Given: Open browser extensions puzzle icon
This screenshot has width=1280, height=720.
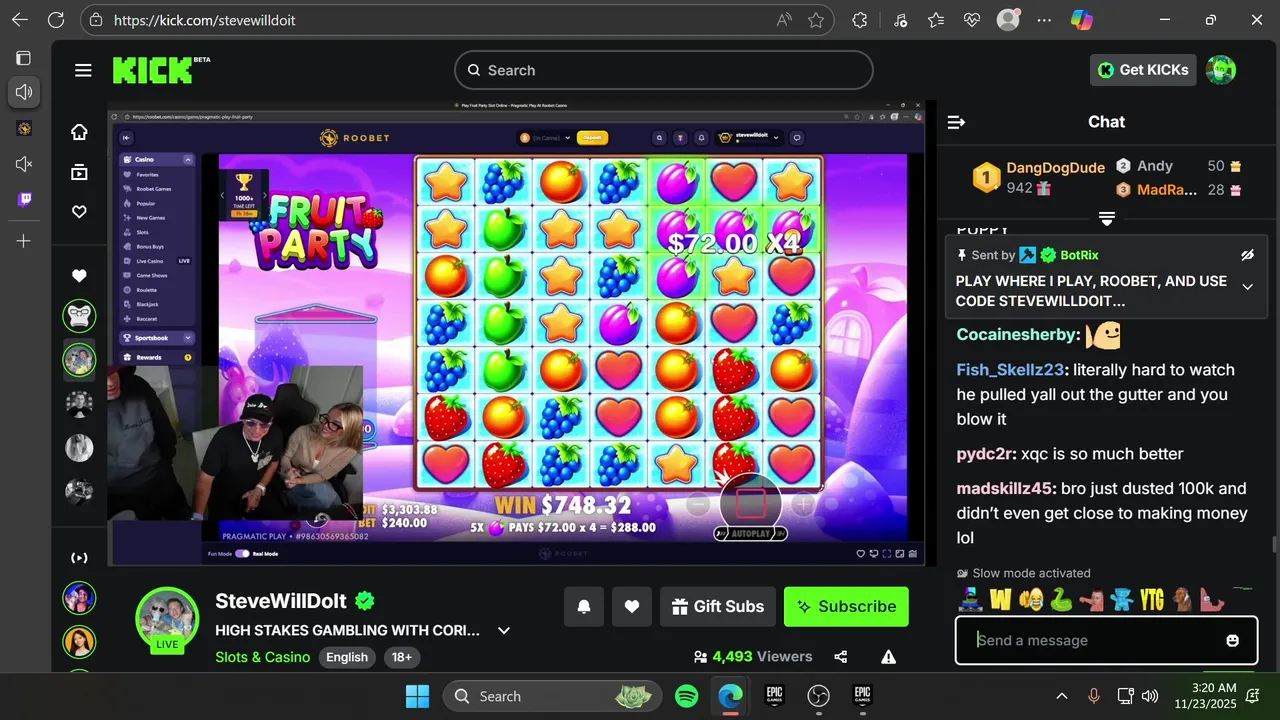Looking at the screenshot, I should point(859,20).
